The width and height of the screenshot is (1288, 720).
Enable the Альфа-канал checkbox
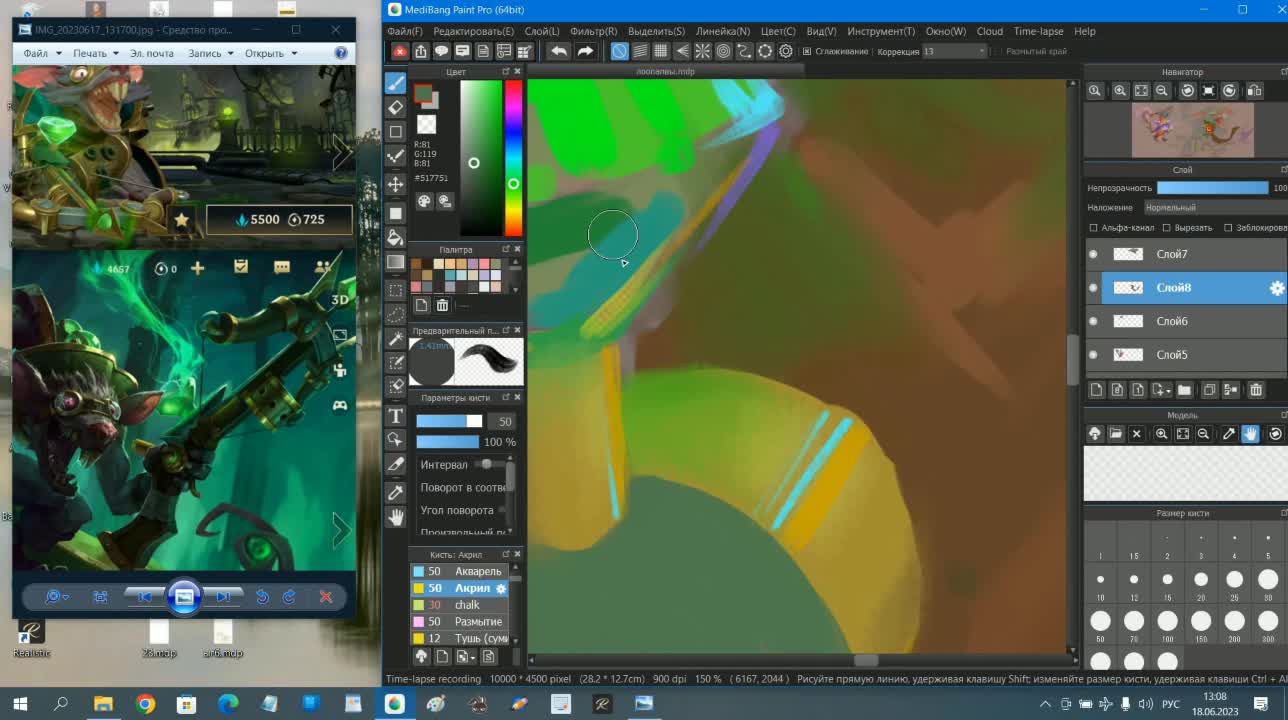click(1093, 228)
